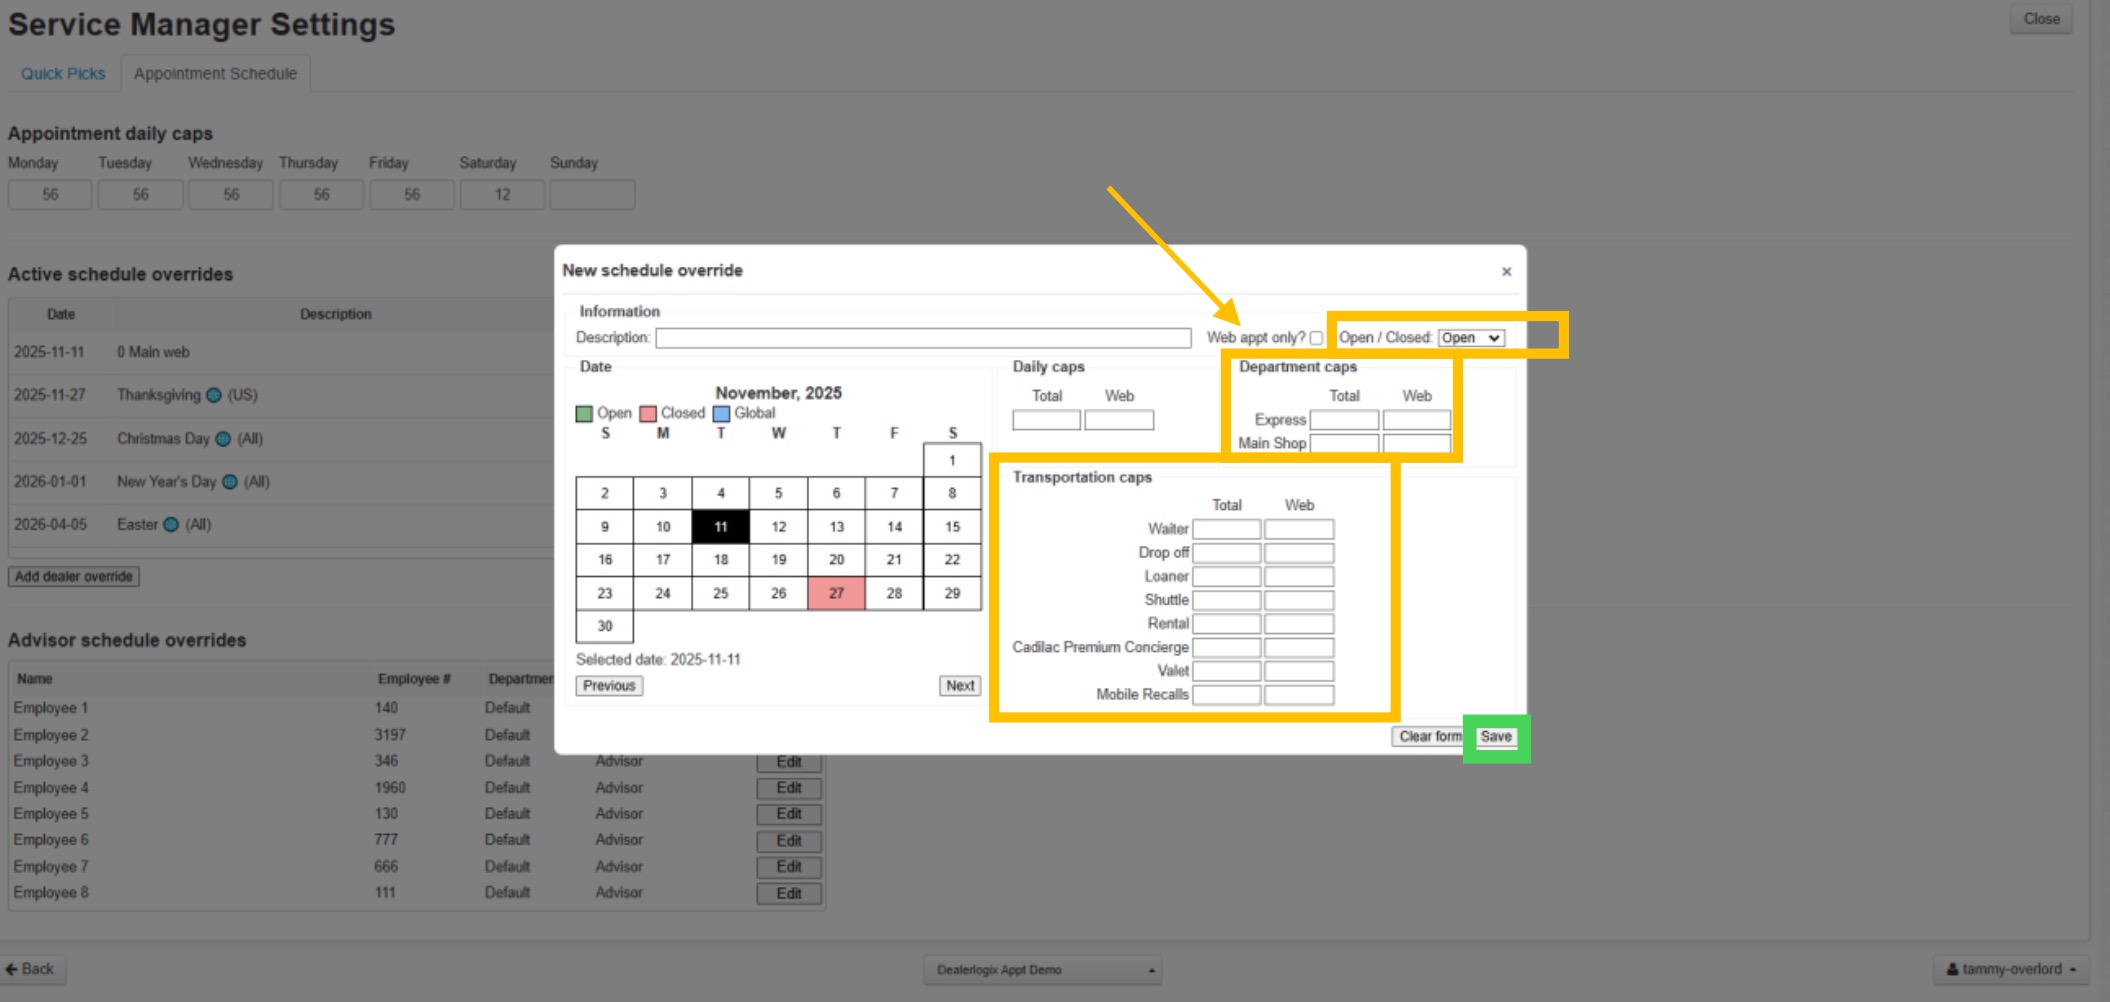This screenshot has width=2110, height=1002.
Task: Click the red Closed legend swatch
Action: (648, 414)
